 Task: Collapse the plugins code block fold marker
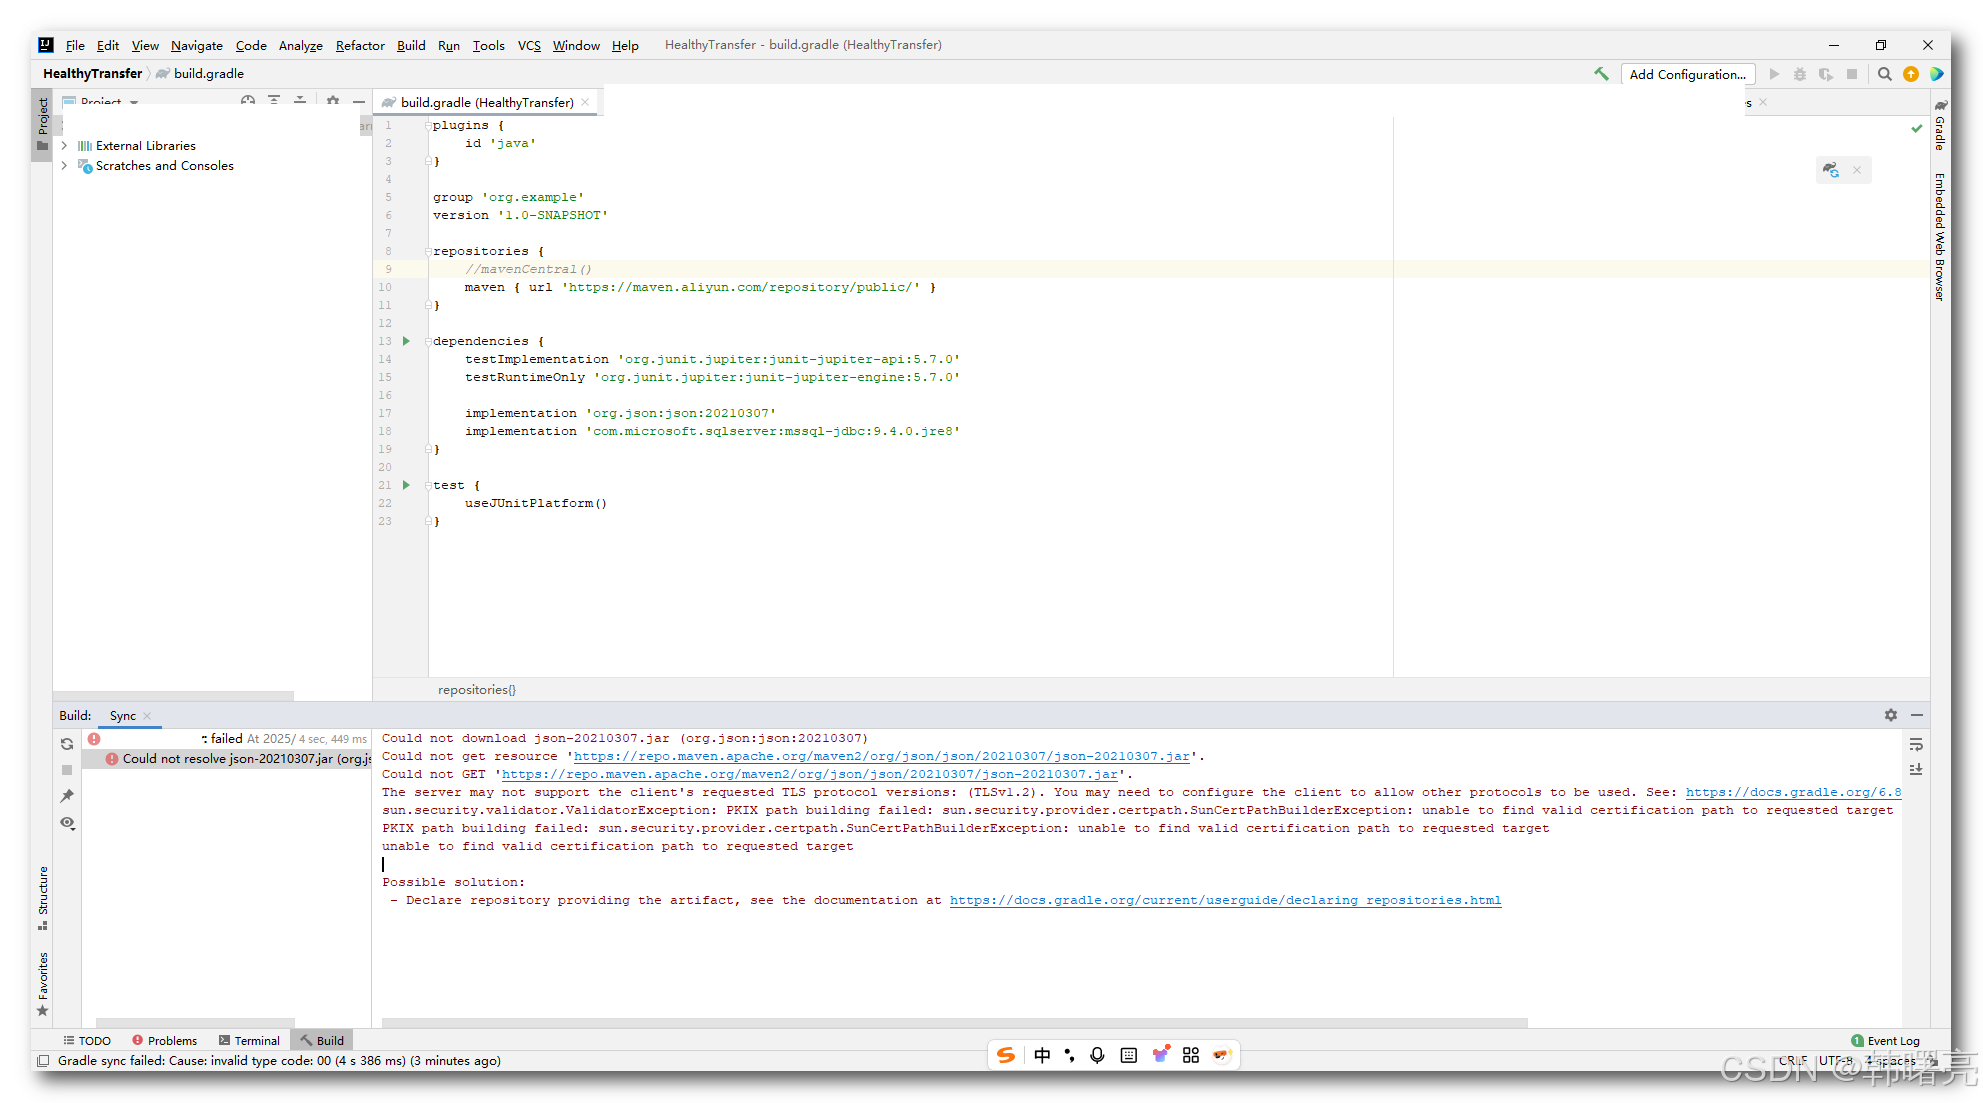pyautogui.click(x=427, y=125)
